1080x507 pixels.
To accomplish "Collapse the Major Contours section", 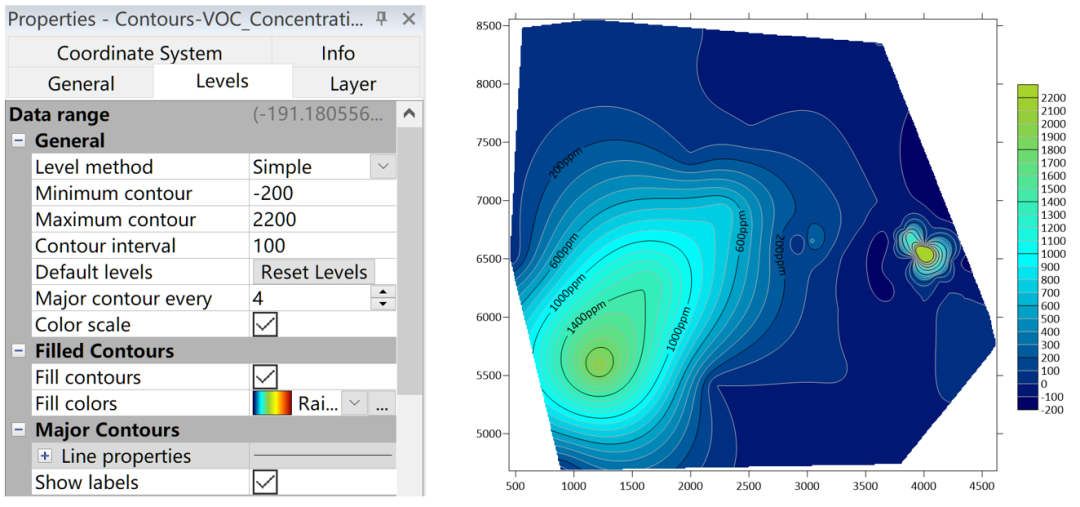I will (x=19, y=430).
